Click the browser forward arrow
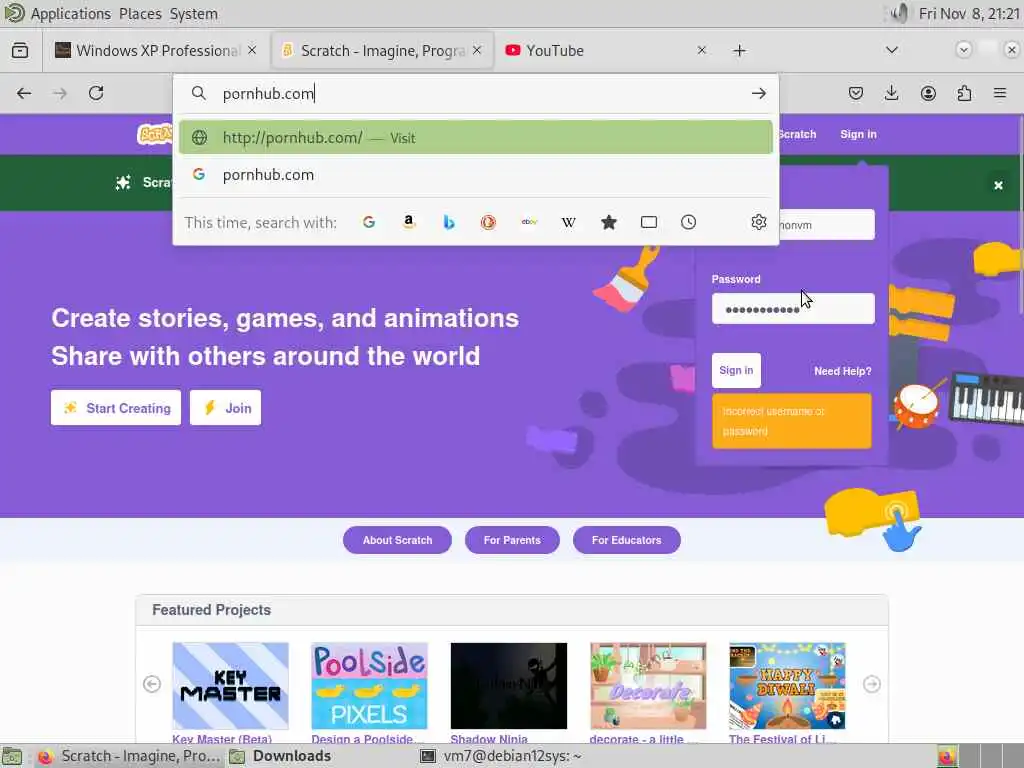The width and height of the screenshot is (1024, 768). coord(59,93)
